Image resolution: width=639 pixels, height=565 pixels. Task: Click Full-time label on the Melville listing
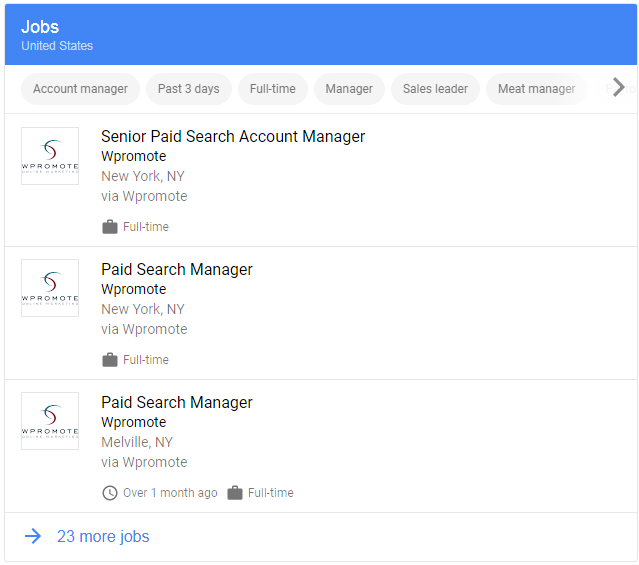click(x=271, y=493)
